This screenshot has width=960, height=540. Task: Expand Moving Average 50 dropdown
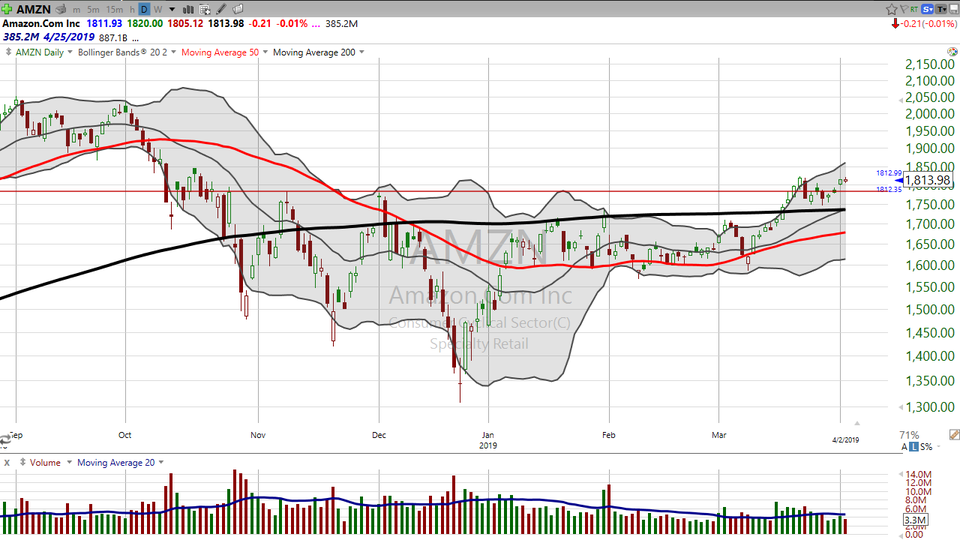coord(265,52)
